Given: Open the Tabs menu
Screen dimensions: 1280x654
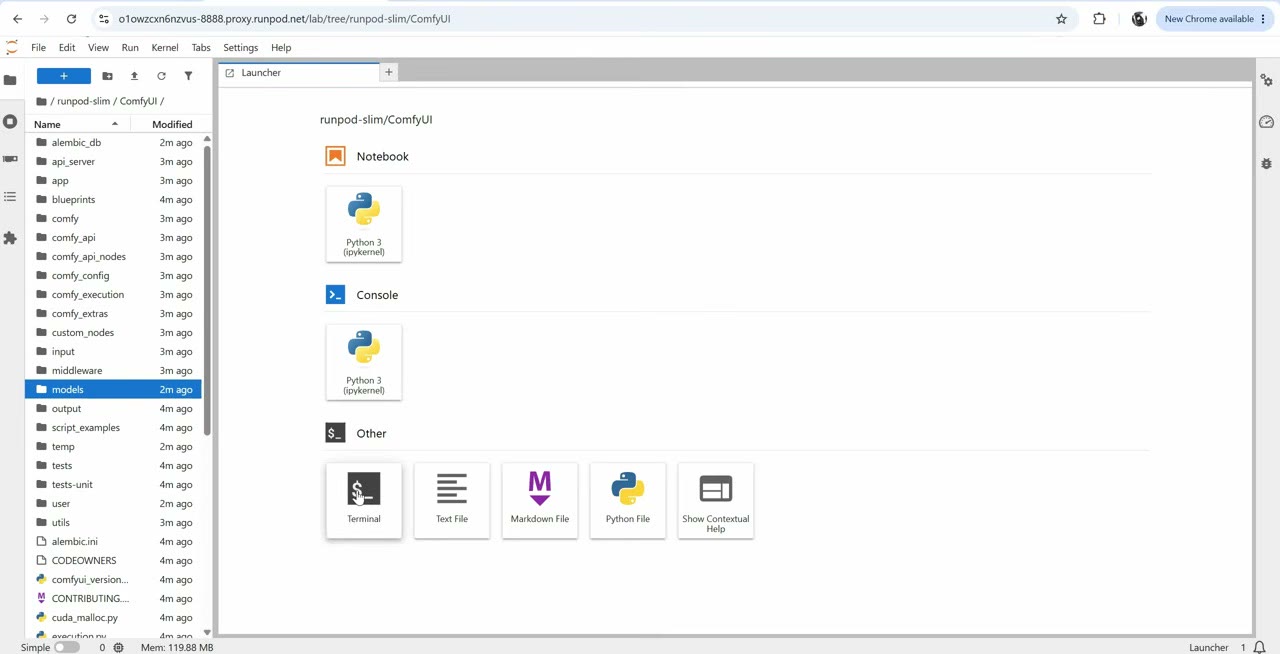Looking at the screenshot, I should (201, 47).
